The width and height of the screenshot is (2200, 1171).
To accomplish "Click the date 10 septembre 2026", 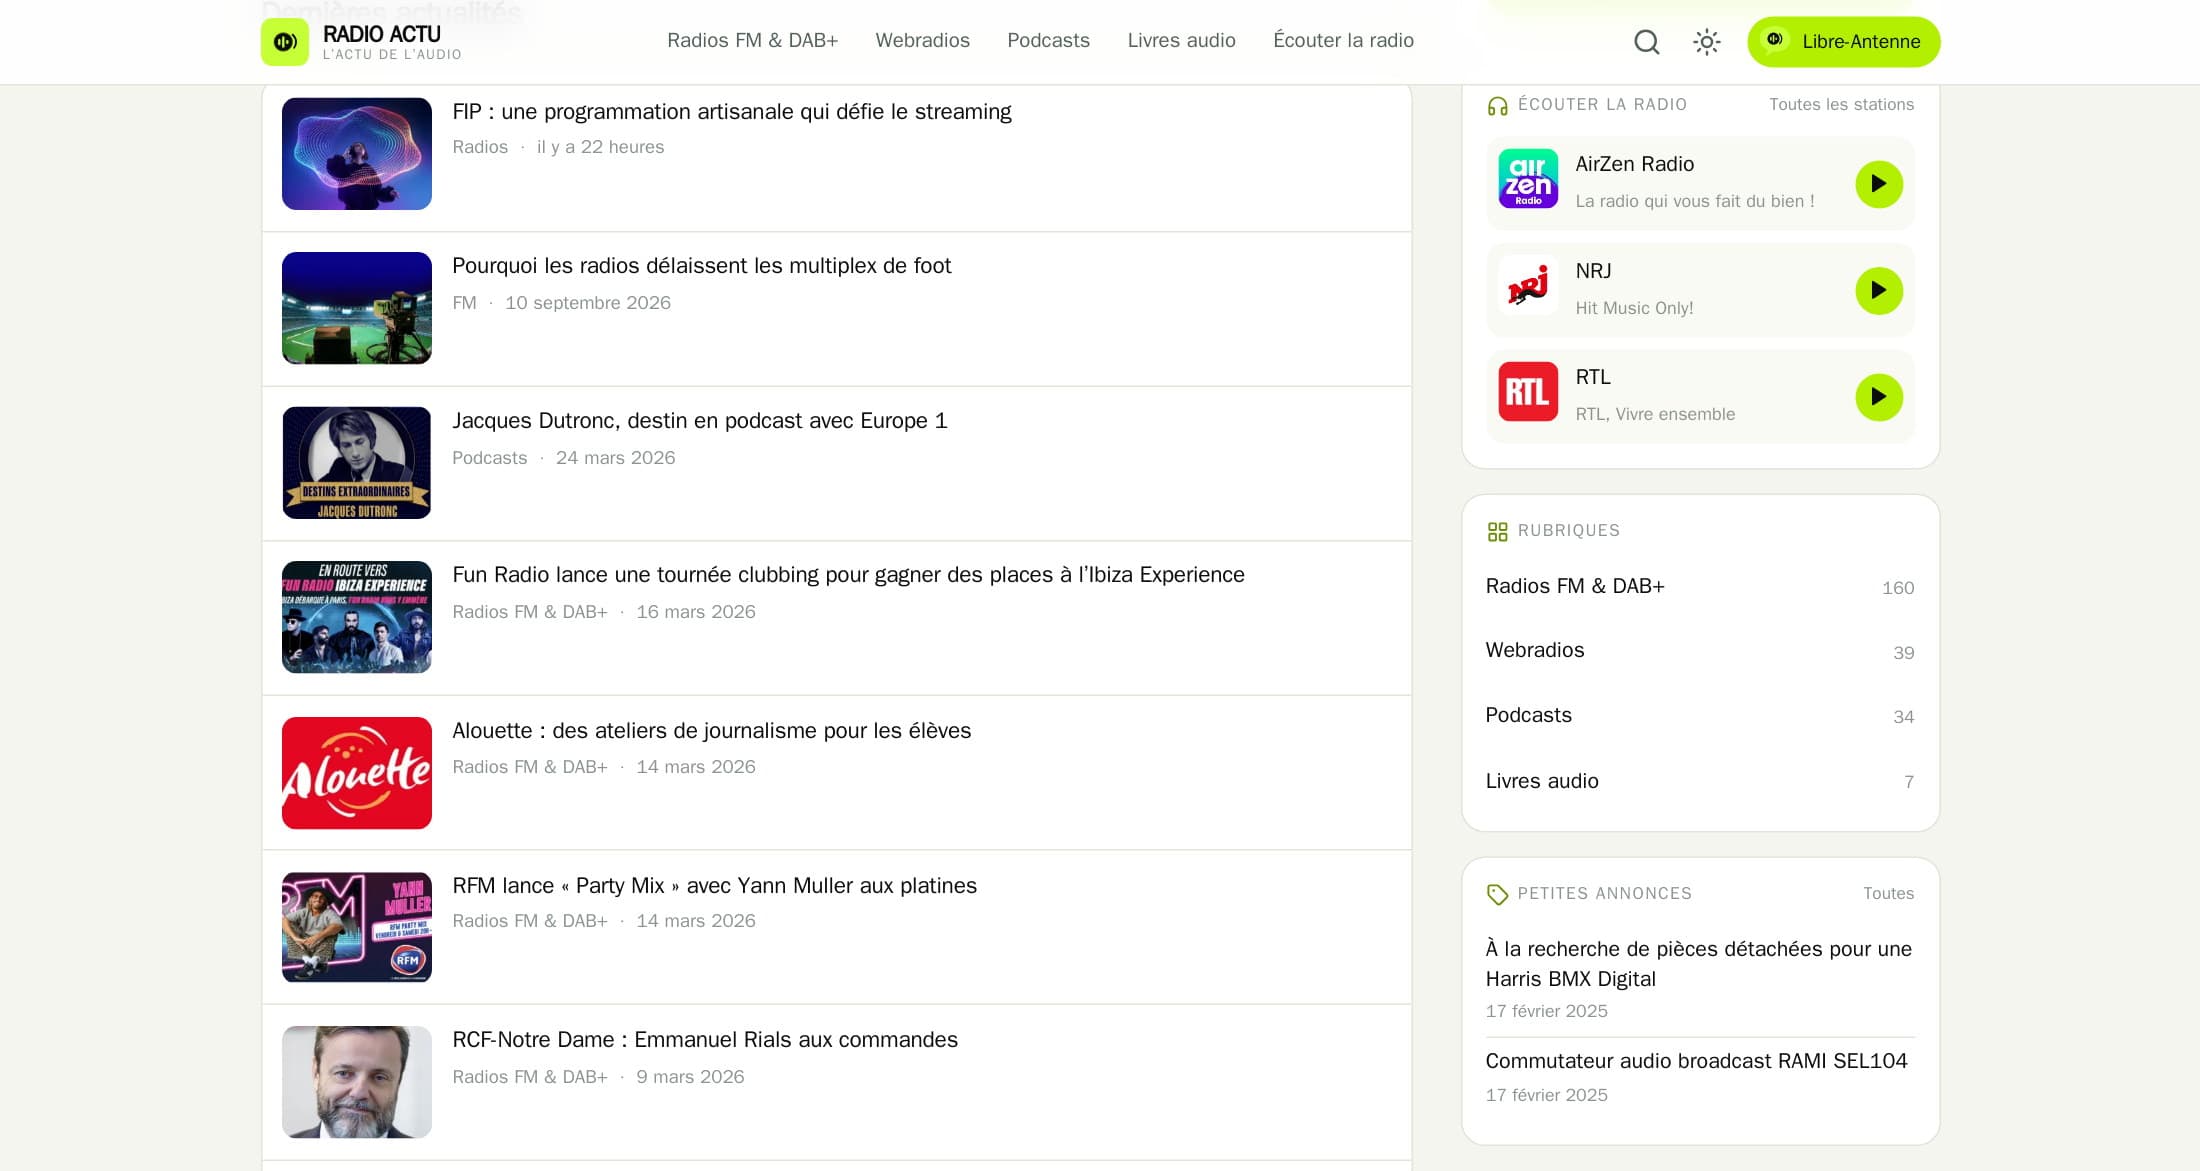I will [x=587, y=303].
